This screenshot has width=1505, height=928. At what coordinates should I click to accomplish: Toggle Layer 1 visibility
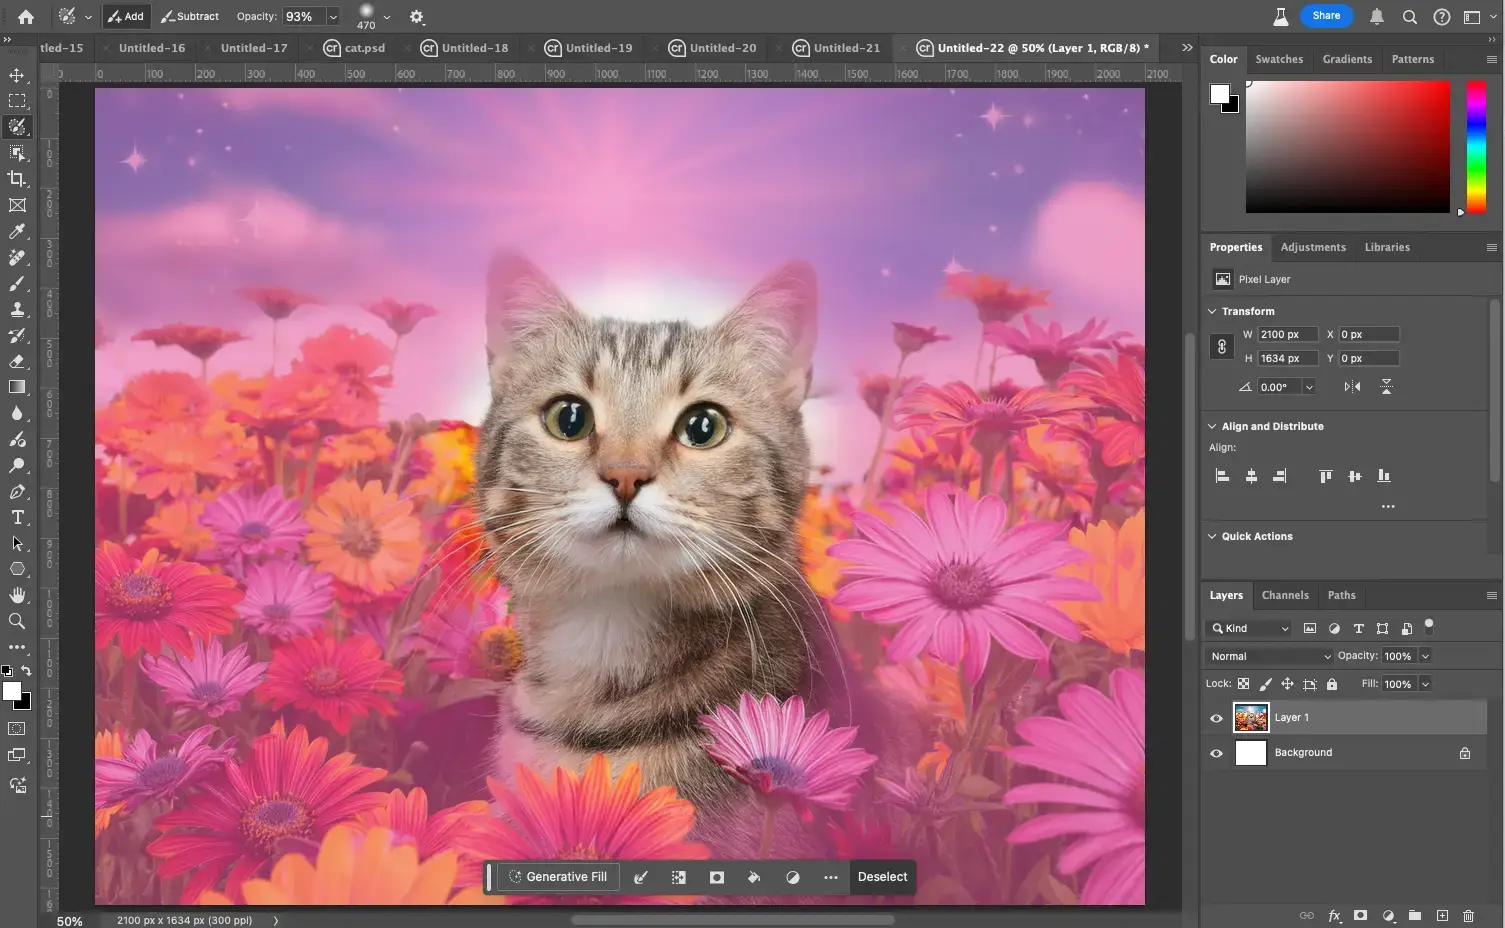[x=1216, y=717]
